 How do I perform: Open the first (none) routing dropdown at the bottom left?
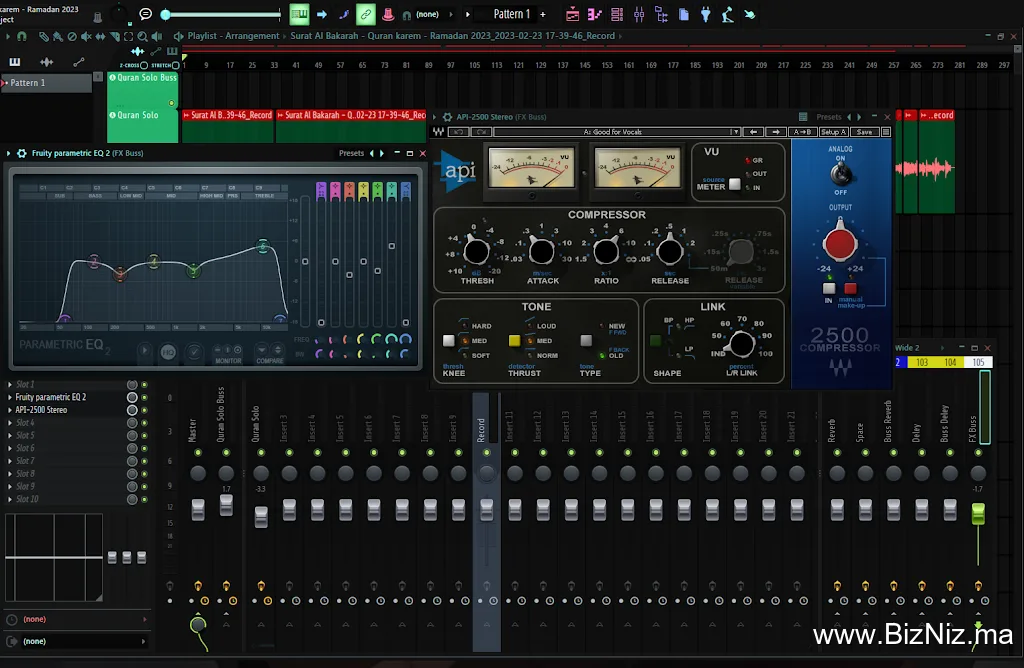coord(76,619)
